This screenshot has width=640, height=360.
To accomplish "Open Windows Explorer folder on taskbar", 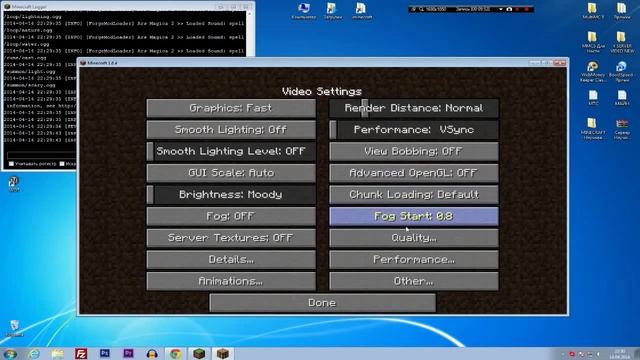I will [58, 353].
